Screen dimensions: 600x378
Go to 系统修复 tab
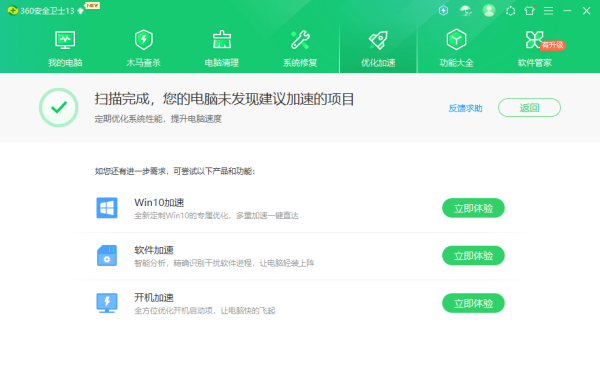pyautogui.click(x=300, y=49)
